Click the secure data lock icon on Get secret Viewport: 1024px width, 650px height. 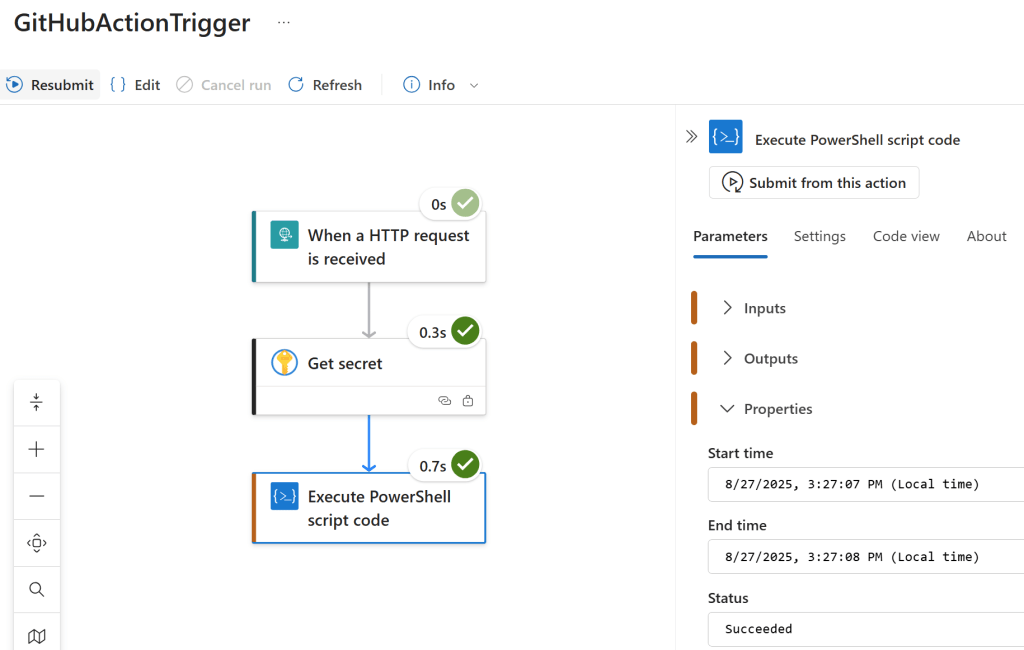(468, 400)
